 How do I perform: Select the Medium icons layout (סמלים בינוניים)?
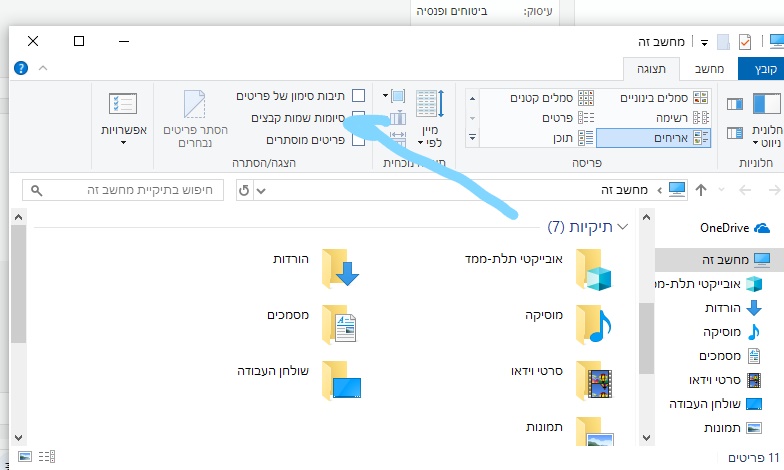(664, 98)
